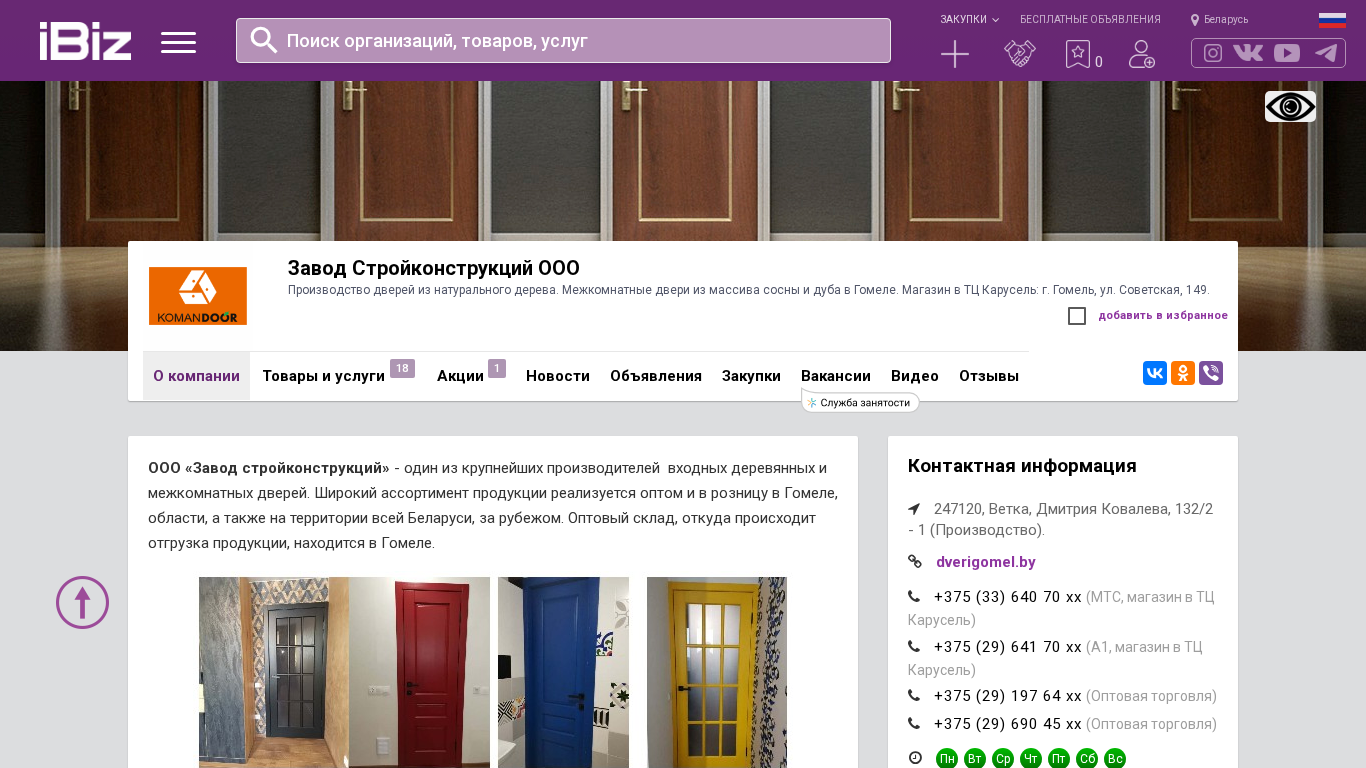Click the iBiz logo
Viewport: 1366px width, 768px height.
[85, 41]
